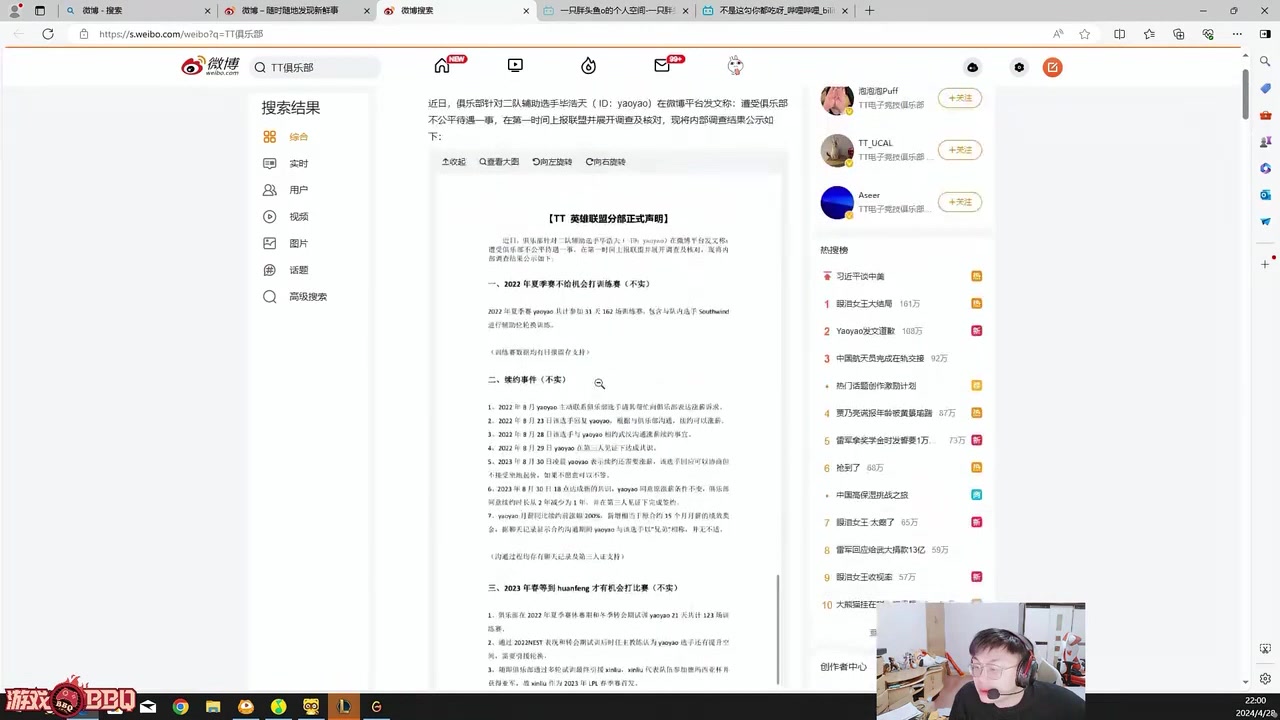Viewport: 1280px width, 720px height.
Task: Select 话题 in search results sidebar
Action: point(299,270)
